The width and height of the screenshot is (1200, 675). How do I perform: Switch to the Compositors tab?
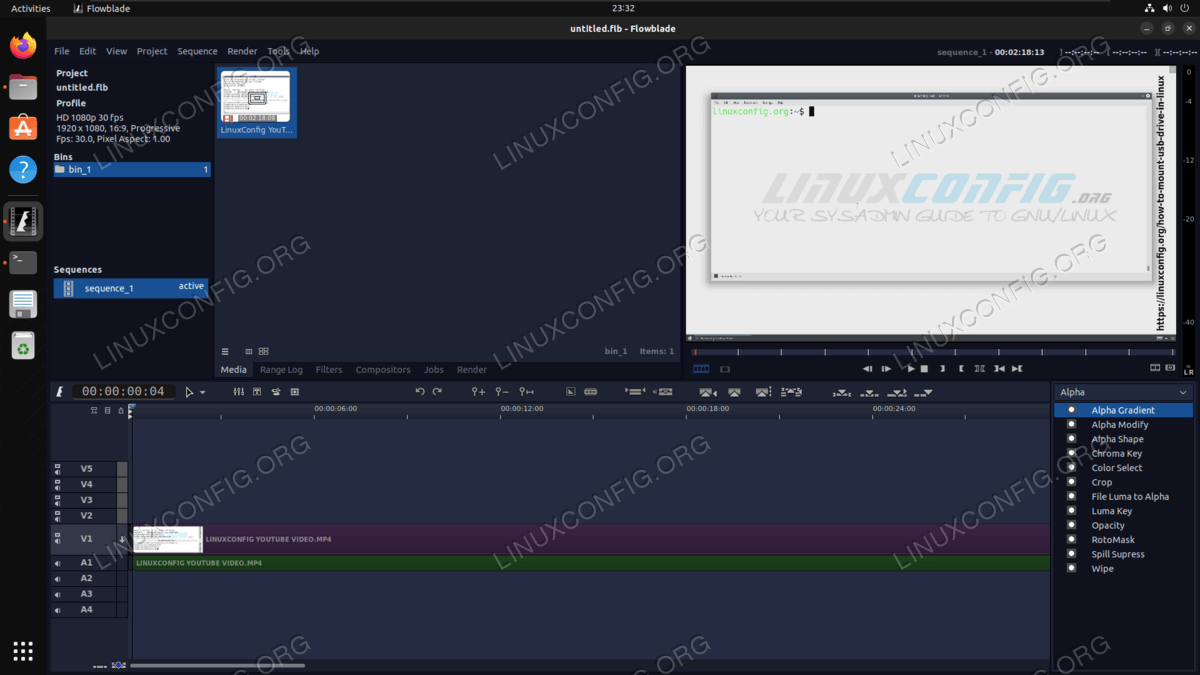(x=383, y=370)
